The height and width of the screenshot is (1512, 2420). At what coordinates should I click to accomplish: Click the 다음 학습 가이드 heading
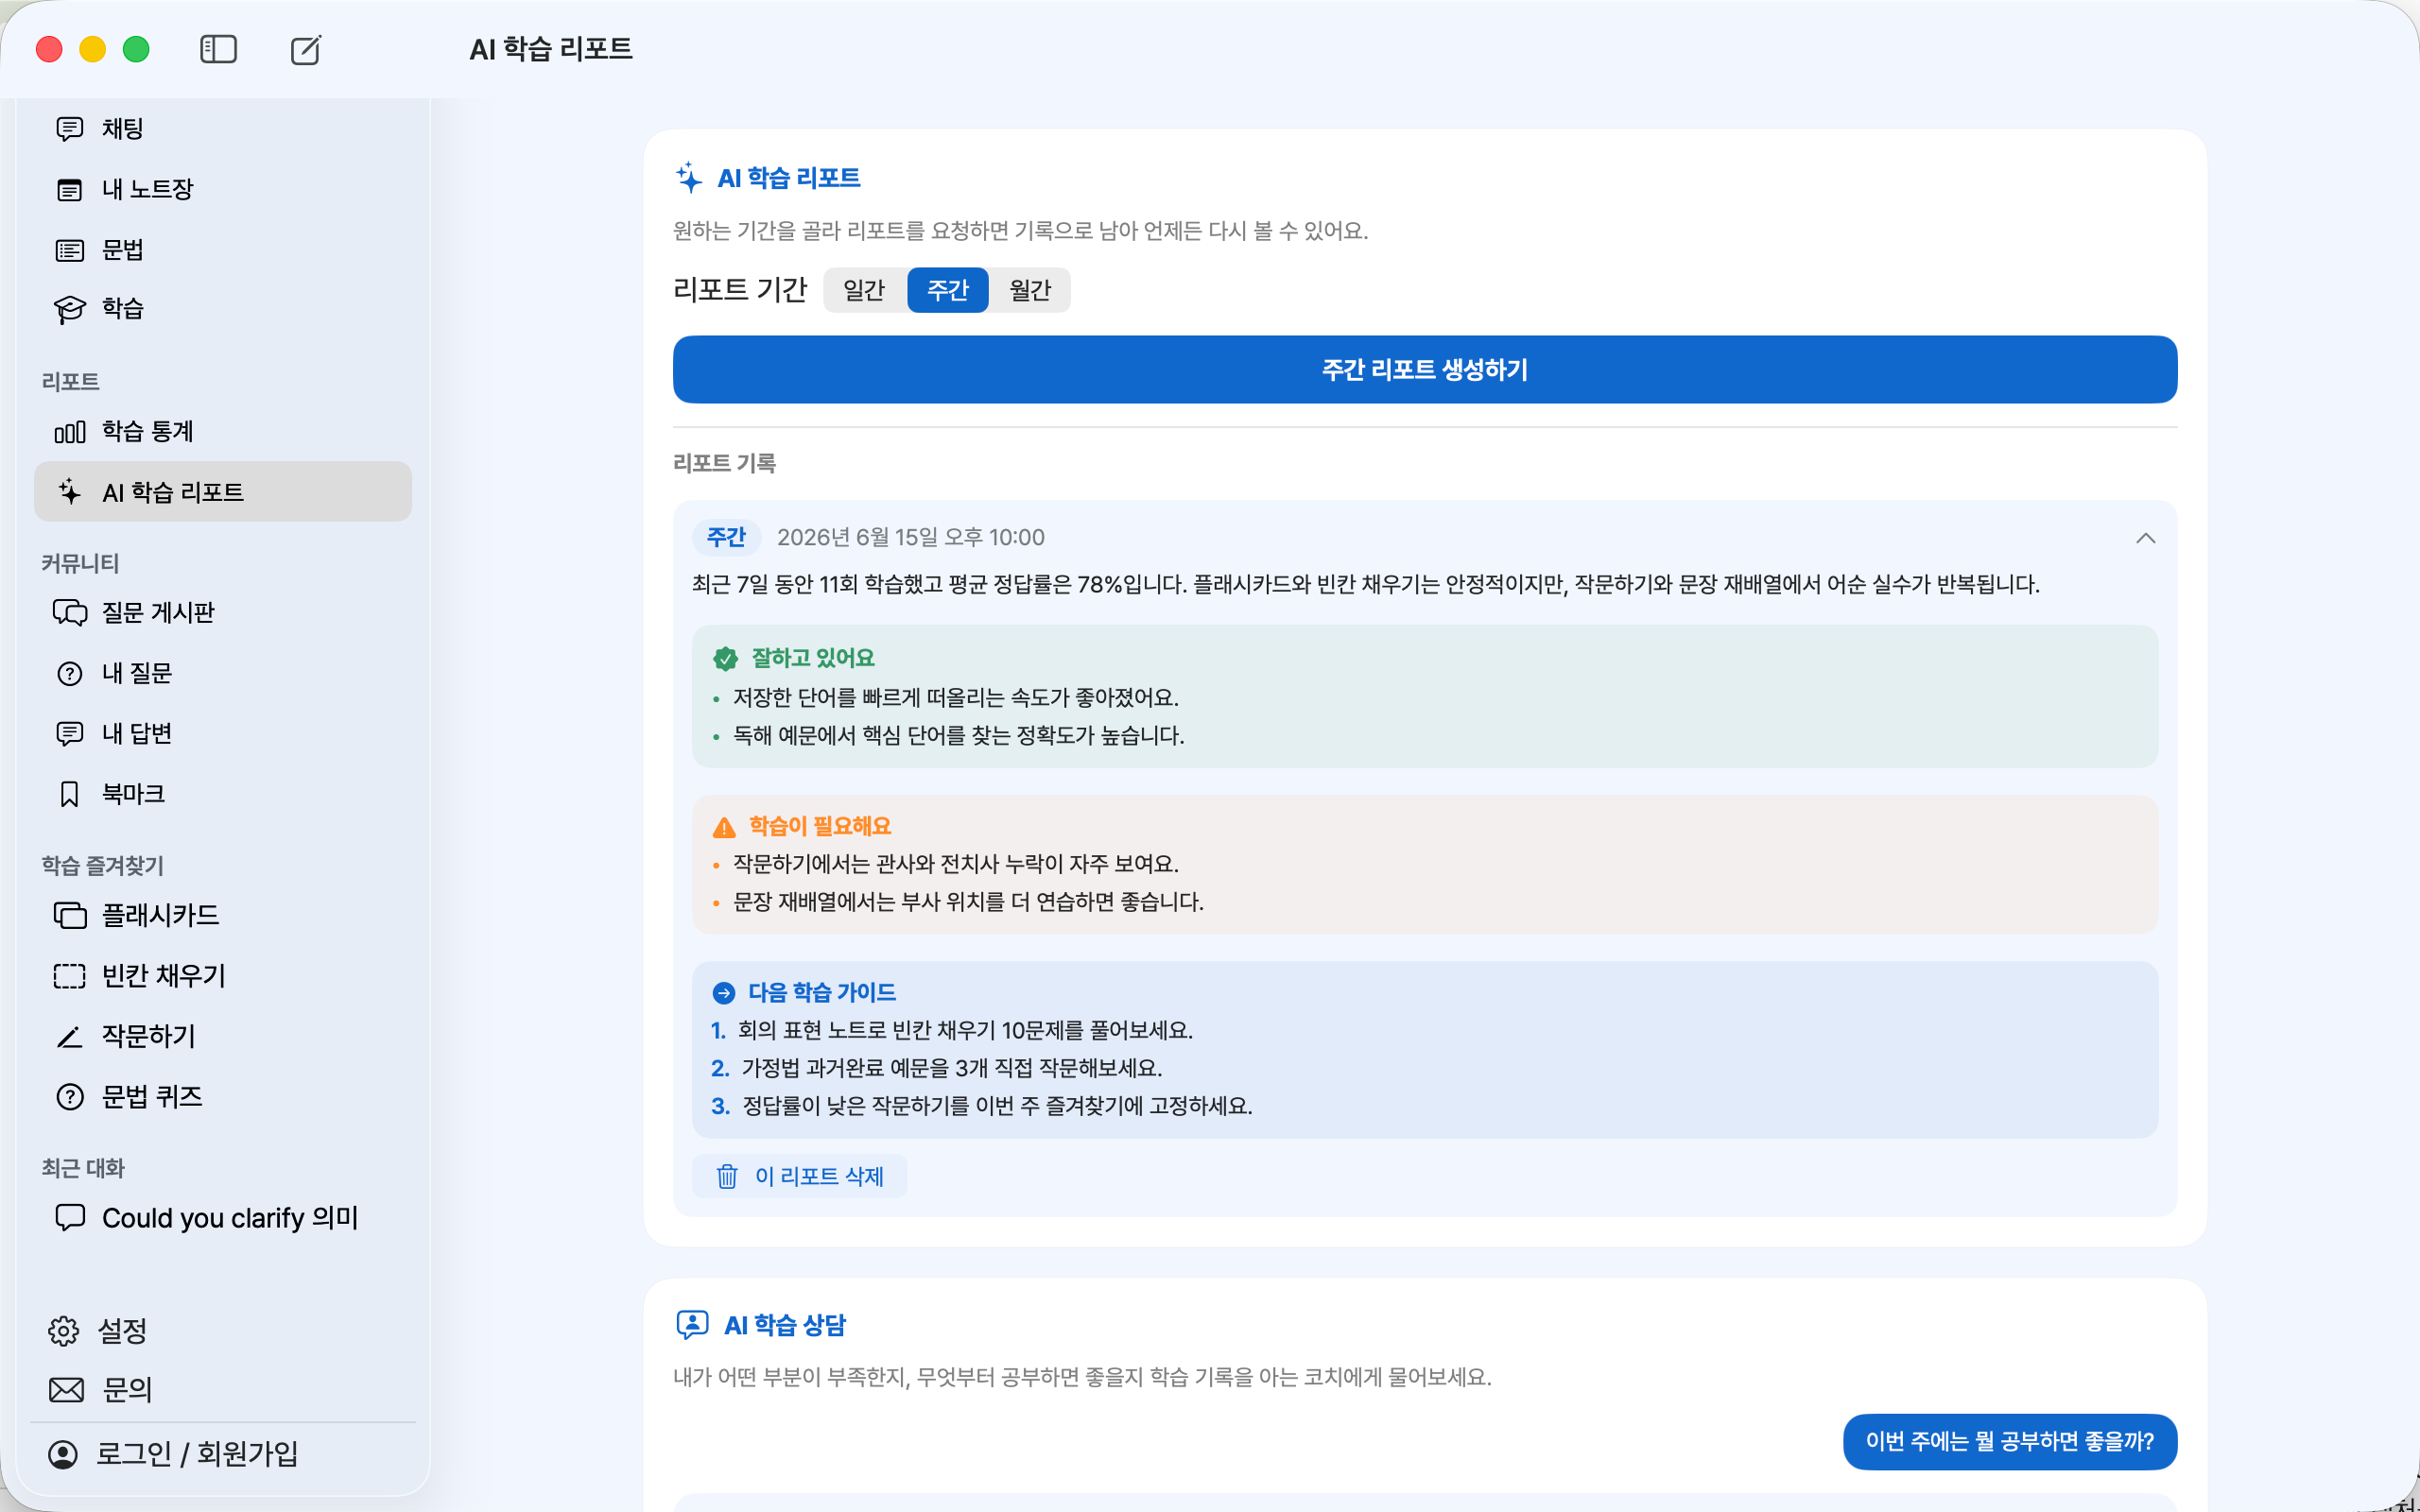coord(822,993)
